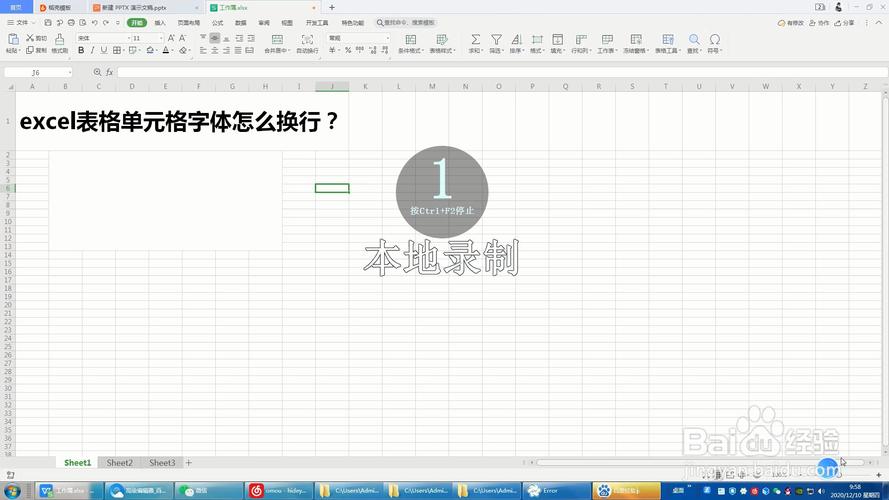This screenshot has height=500, width=889.
Task: Click the Find magnifier icon
Action: [694, 39]
